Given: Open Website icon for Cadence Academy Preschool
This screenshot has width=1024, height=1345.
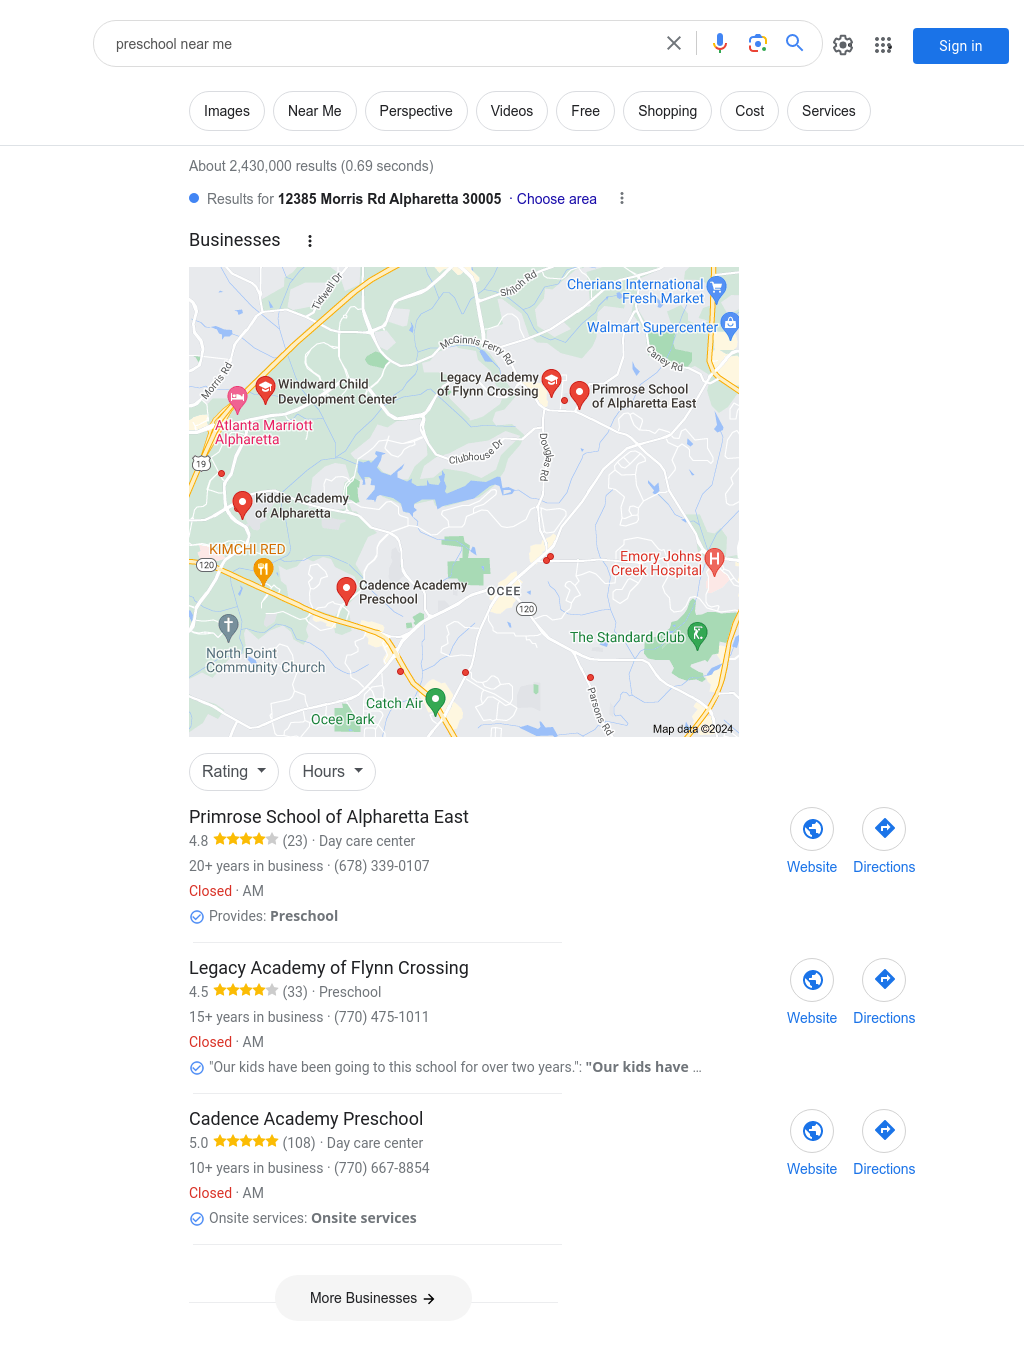Looking at the screenshot, I should pos(812,1131).
